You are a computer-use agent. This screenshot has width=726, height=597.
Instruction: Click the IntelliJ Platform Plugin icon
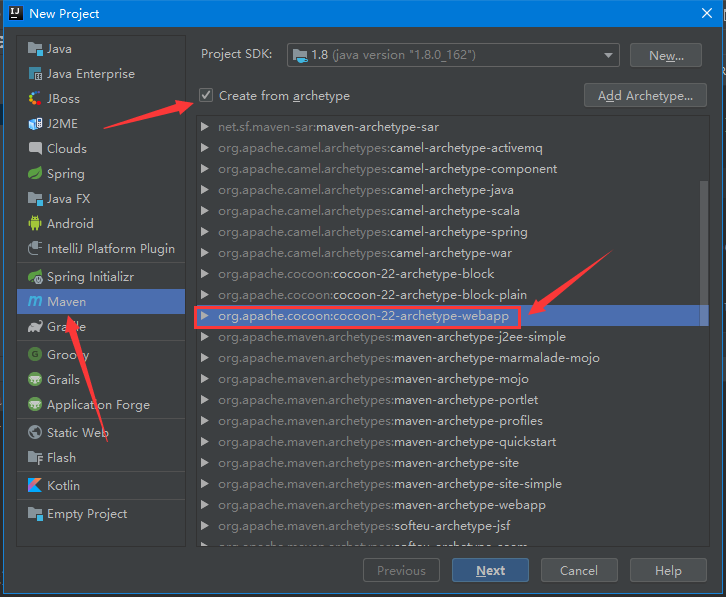35,249
